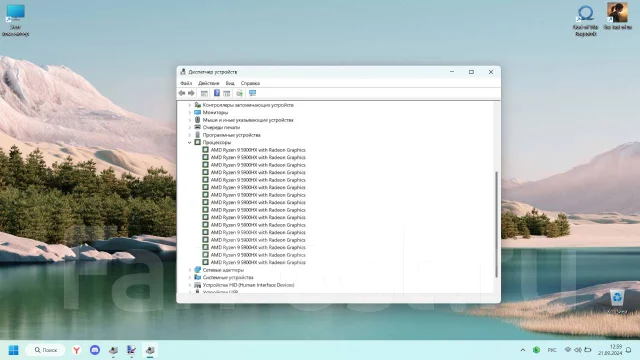Select the Системные устройства label
The width and height of the screenshot is (640, 360).
[x=228, y=278]
